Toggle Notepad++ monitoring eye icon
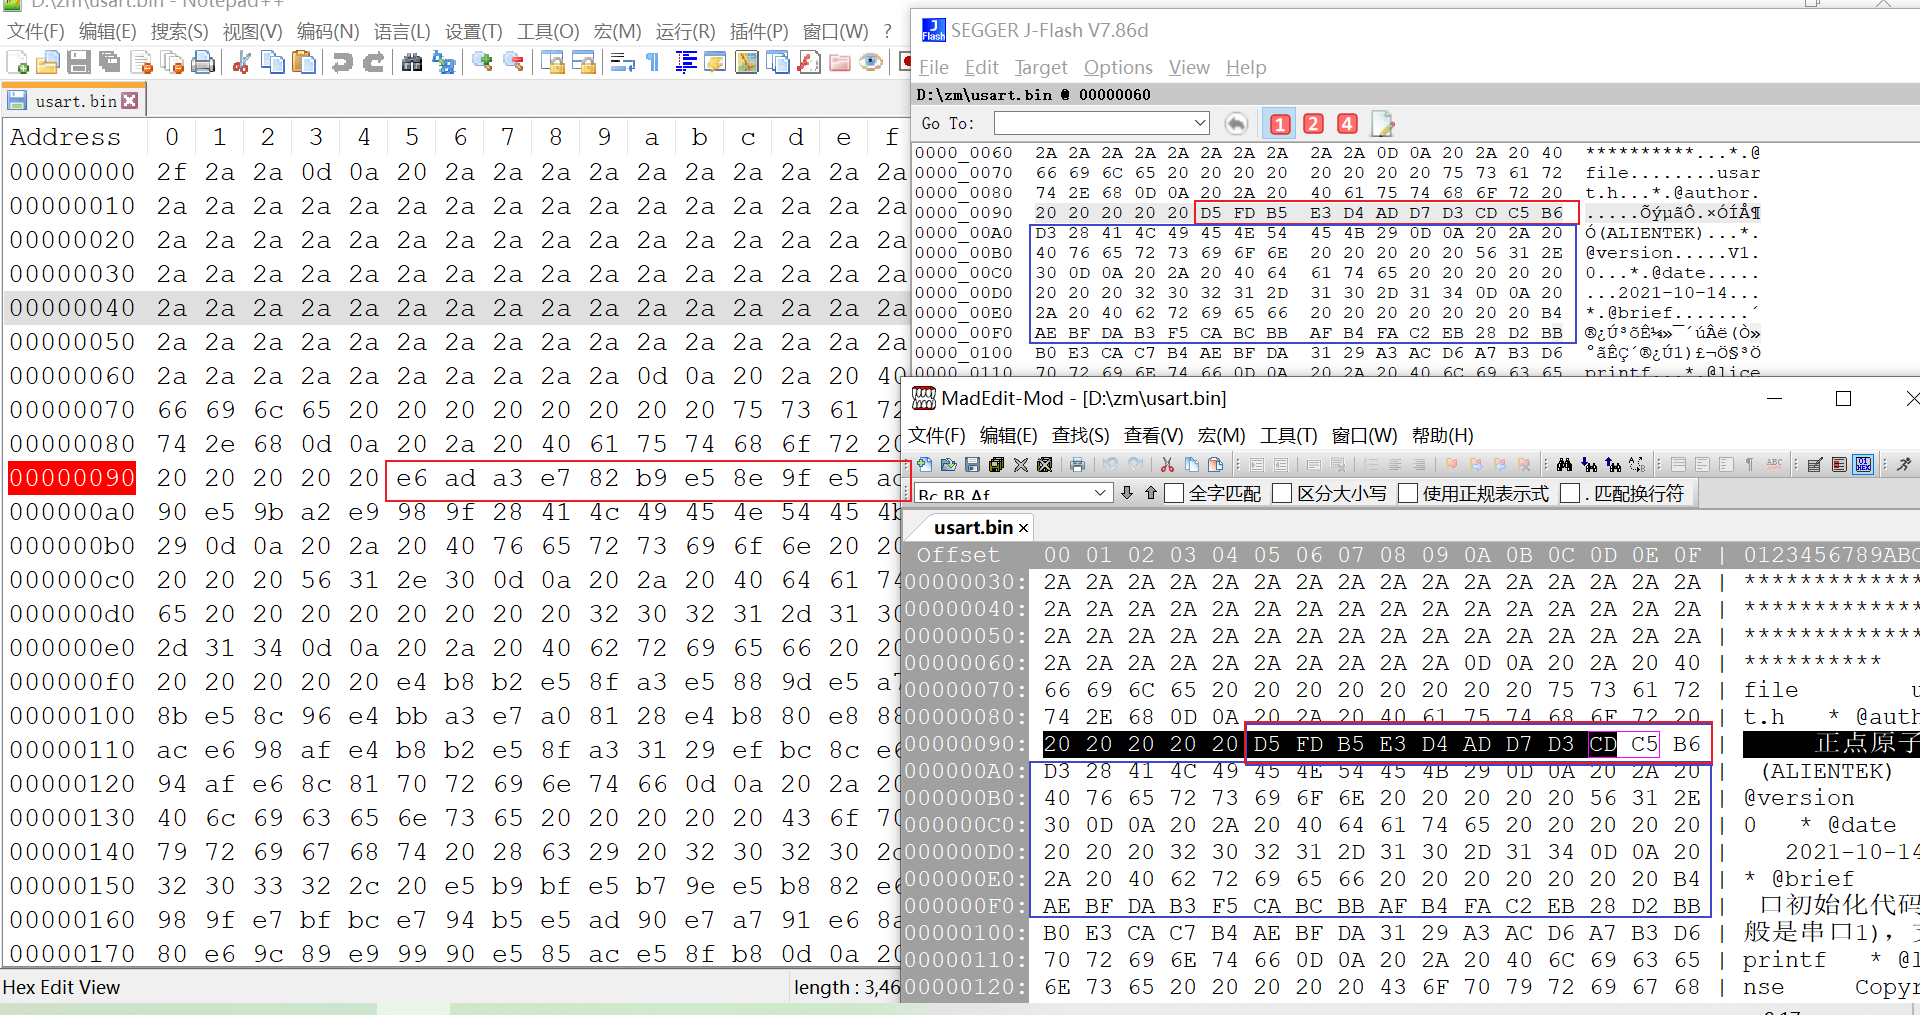 [x=871, y=63]
